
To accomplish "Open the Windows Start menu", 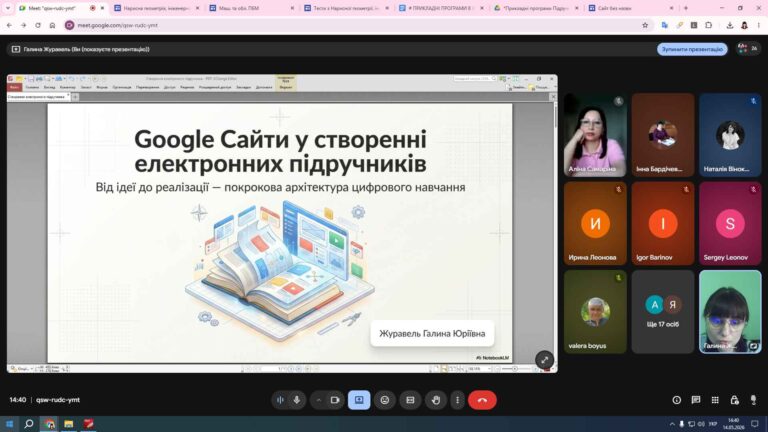I will (9, 424).
